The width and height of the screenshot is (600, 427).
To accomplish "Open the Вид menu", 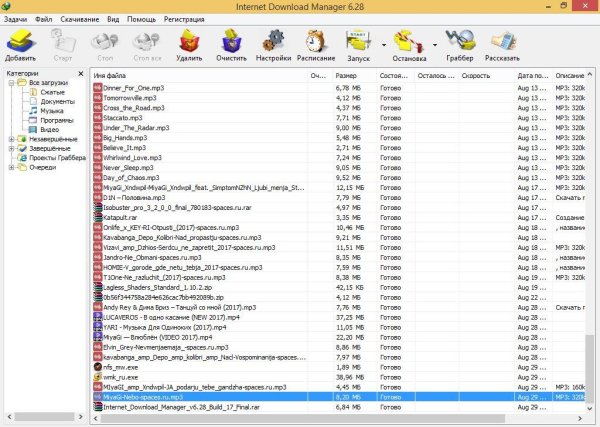I will [113, 19].
